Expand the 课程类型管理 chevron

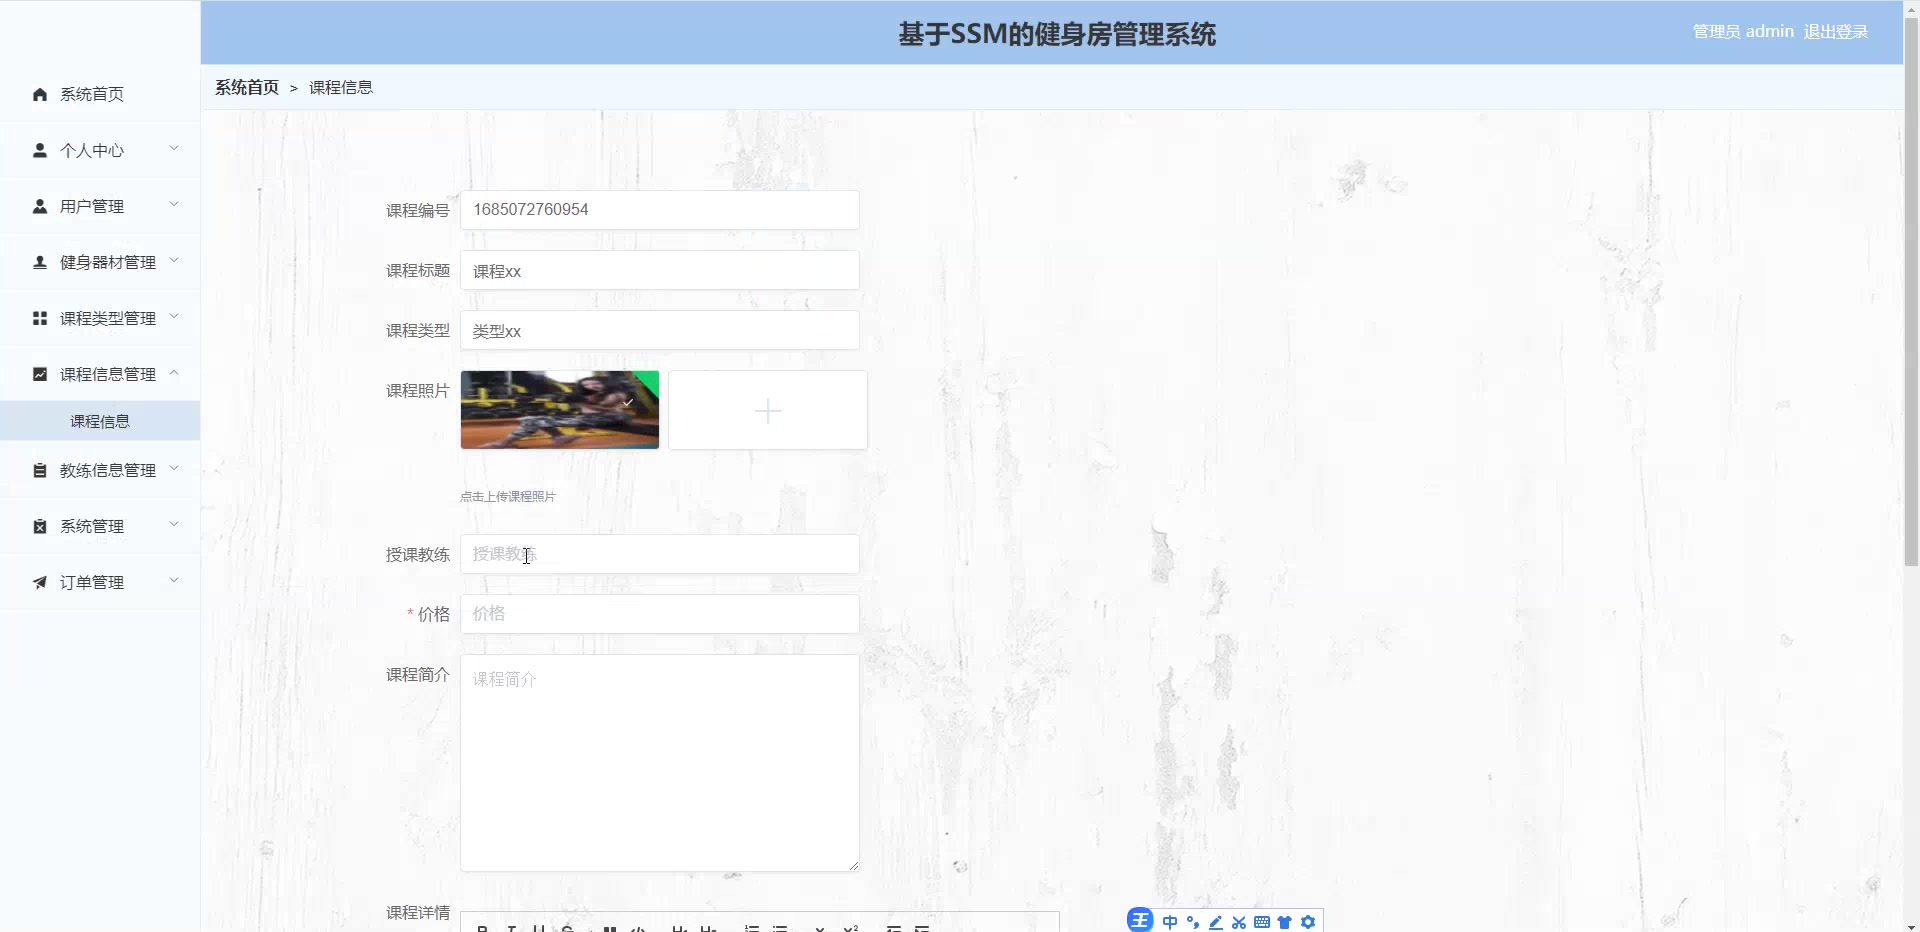[174, 317]
